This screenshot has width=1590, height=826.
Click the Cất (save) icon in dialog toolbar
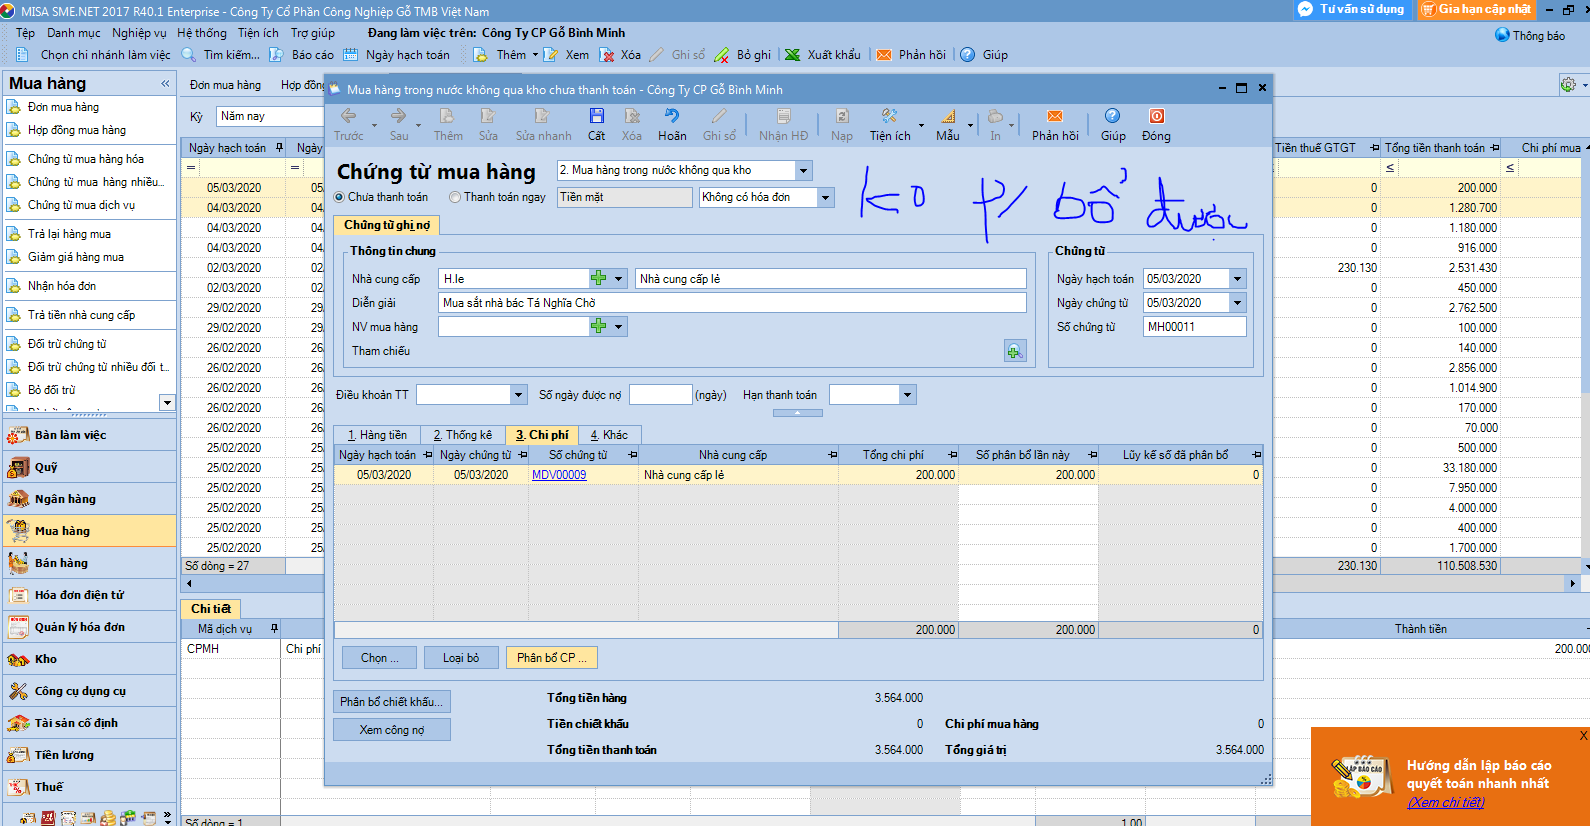(x=596, y=117)
